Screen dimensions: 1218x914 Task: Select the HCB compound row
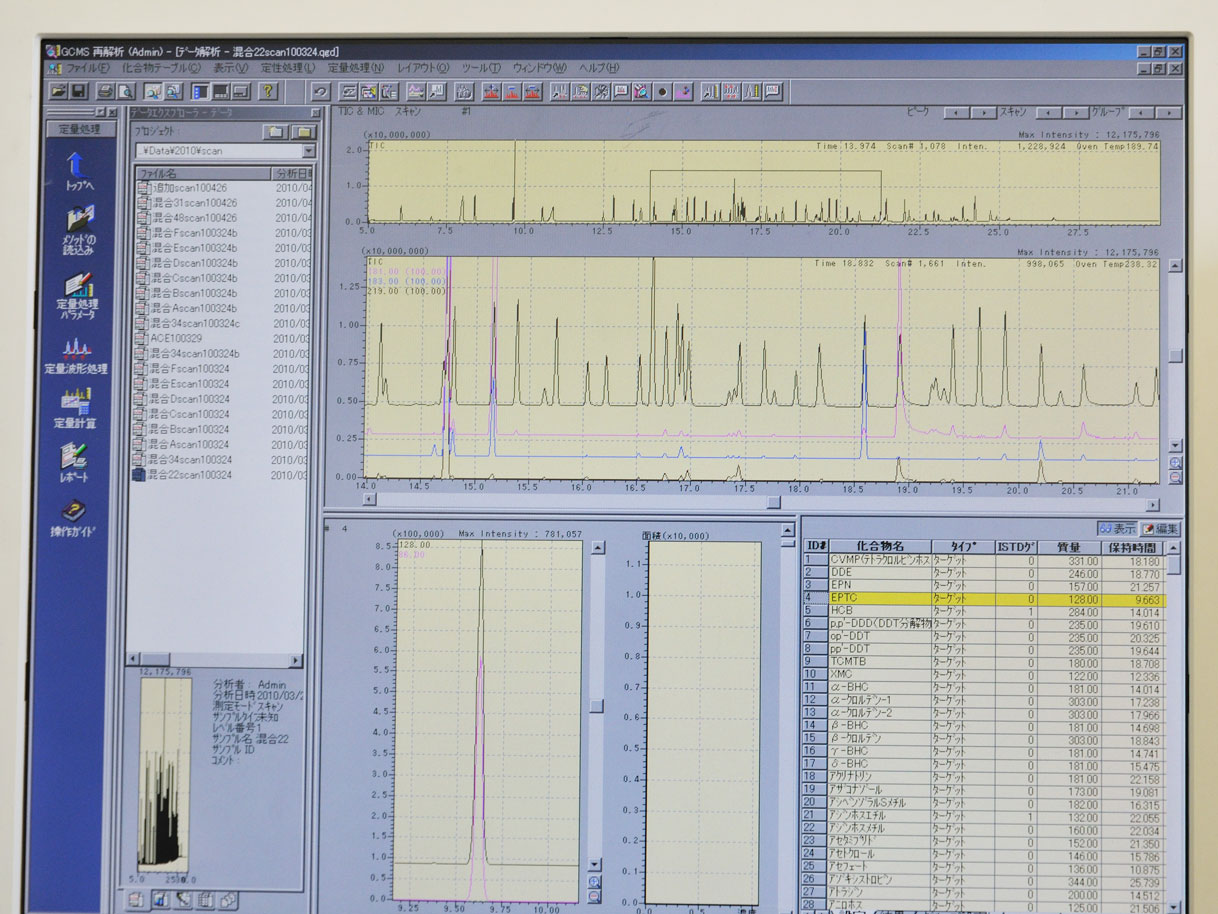click(x=984, y=610)
